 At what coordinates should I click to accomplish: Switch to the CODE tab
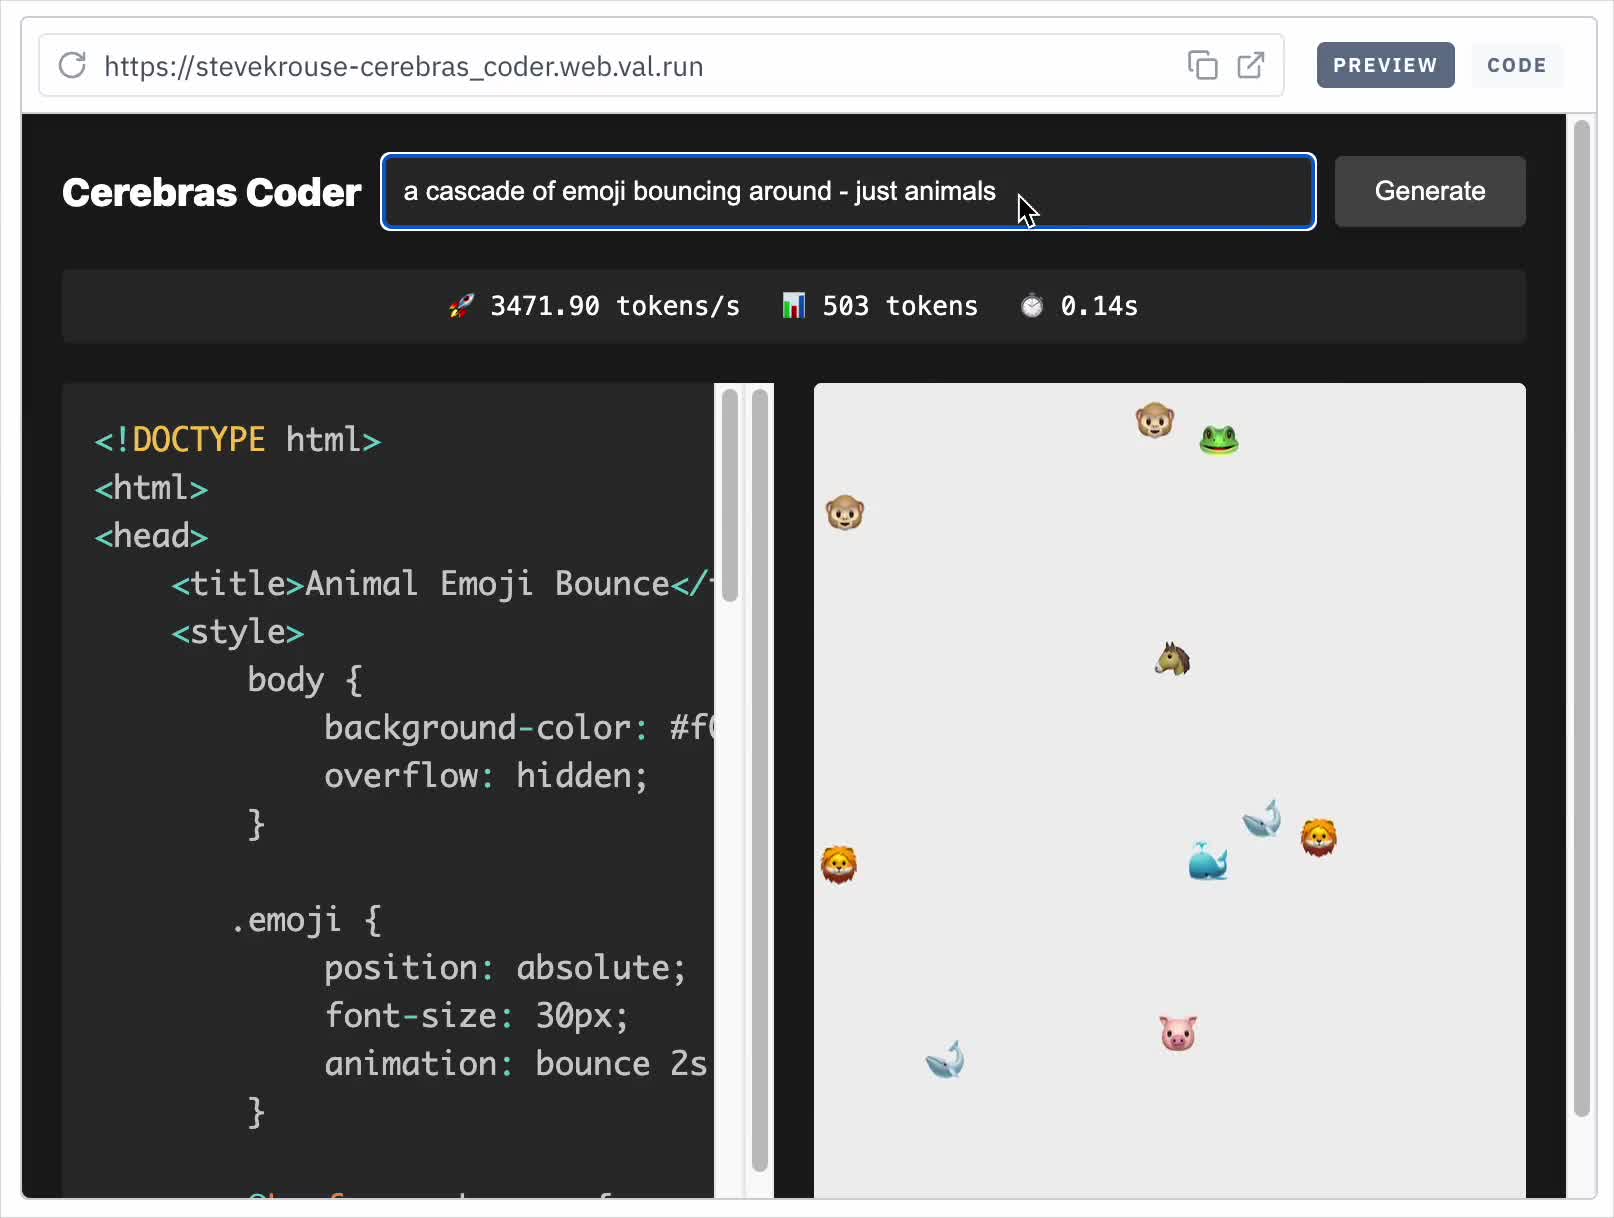tap(1516, 66)
